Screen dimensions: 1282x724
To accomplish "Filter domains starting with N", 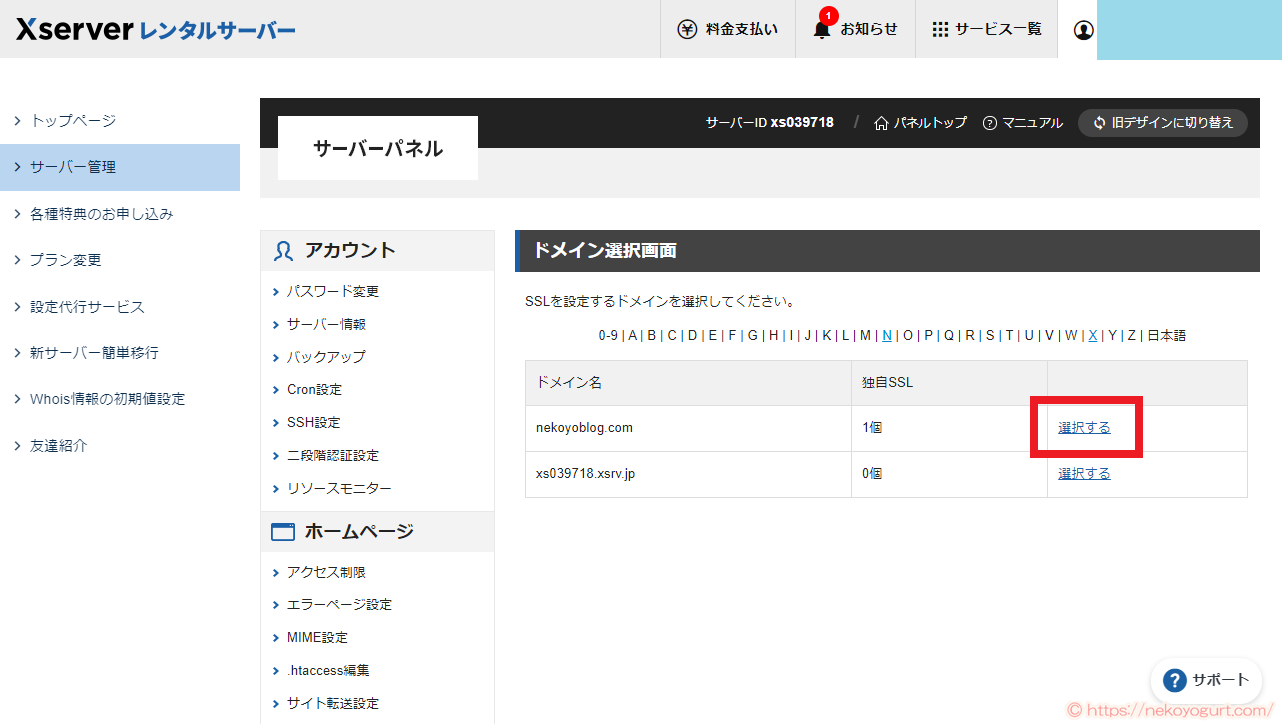I will [886, 335].
